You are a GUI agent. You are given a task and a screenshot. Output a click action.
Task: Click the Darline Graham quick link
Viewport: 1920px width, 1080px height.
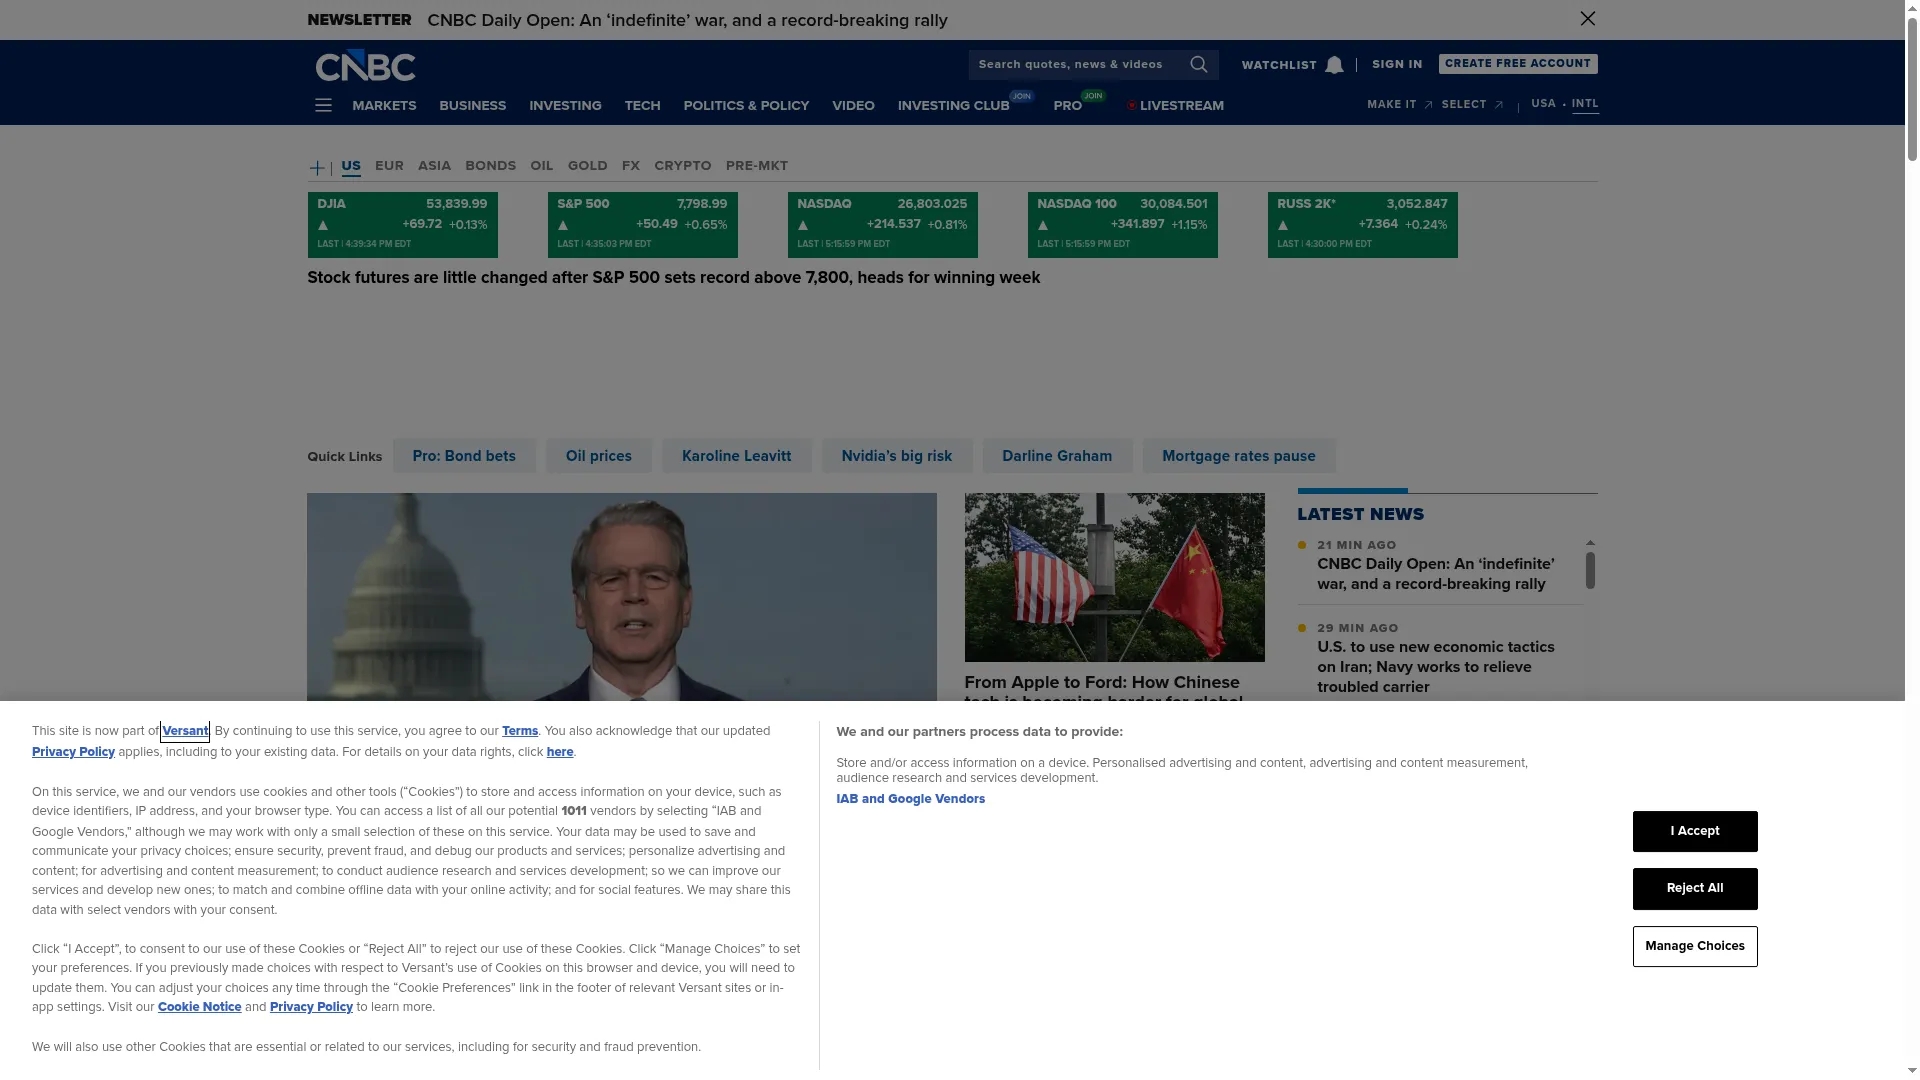point(1057,456)
